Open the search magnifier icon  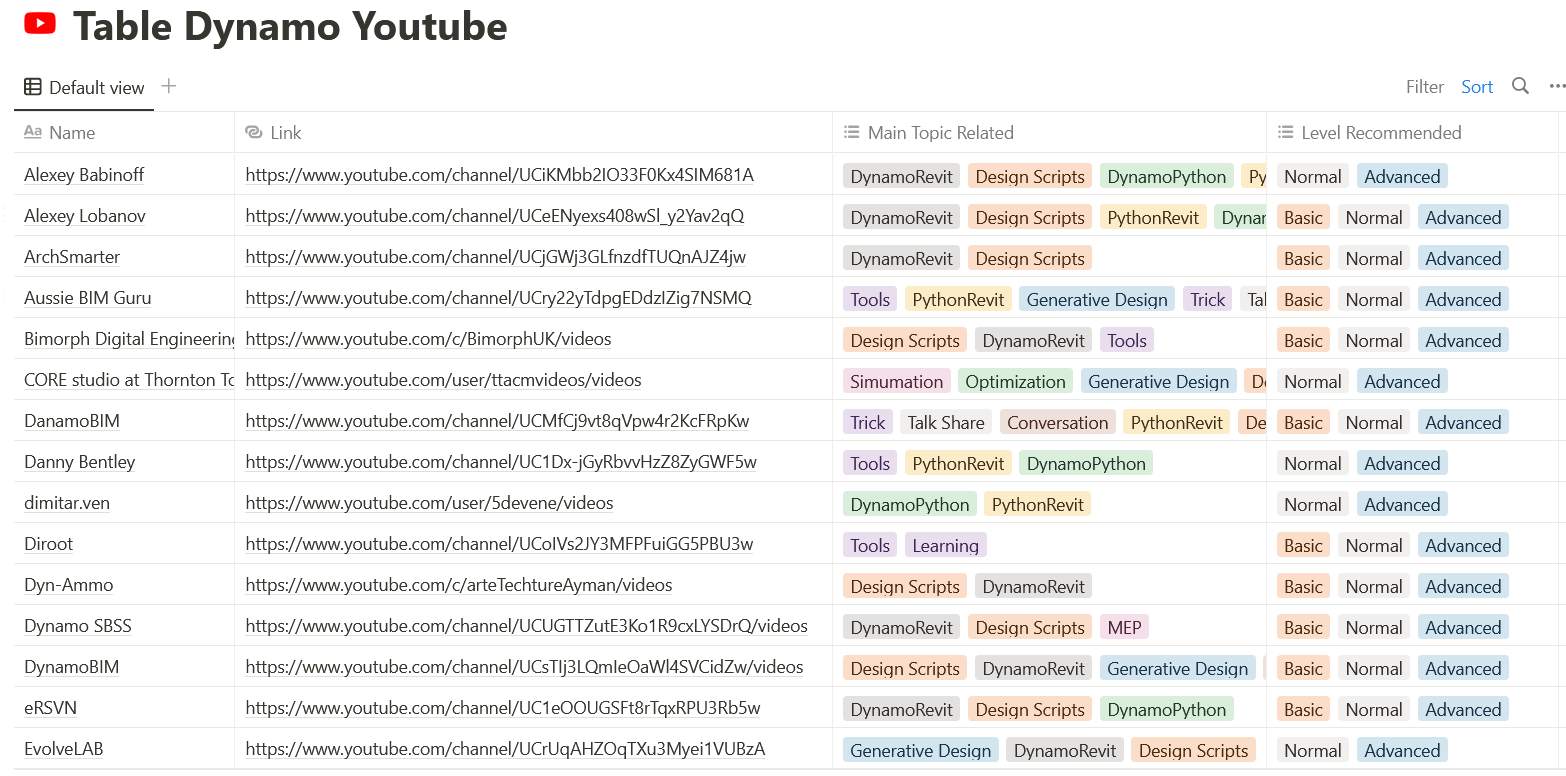1520,86
